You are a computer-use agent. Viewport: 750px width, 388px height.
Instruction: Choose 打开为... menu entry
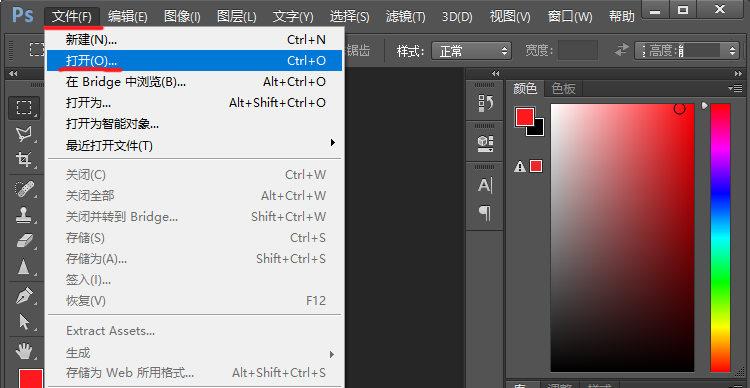pyautogui.click(x=194, y=103)
